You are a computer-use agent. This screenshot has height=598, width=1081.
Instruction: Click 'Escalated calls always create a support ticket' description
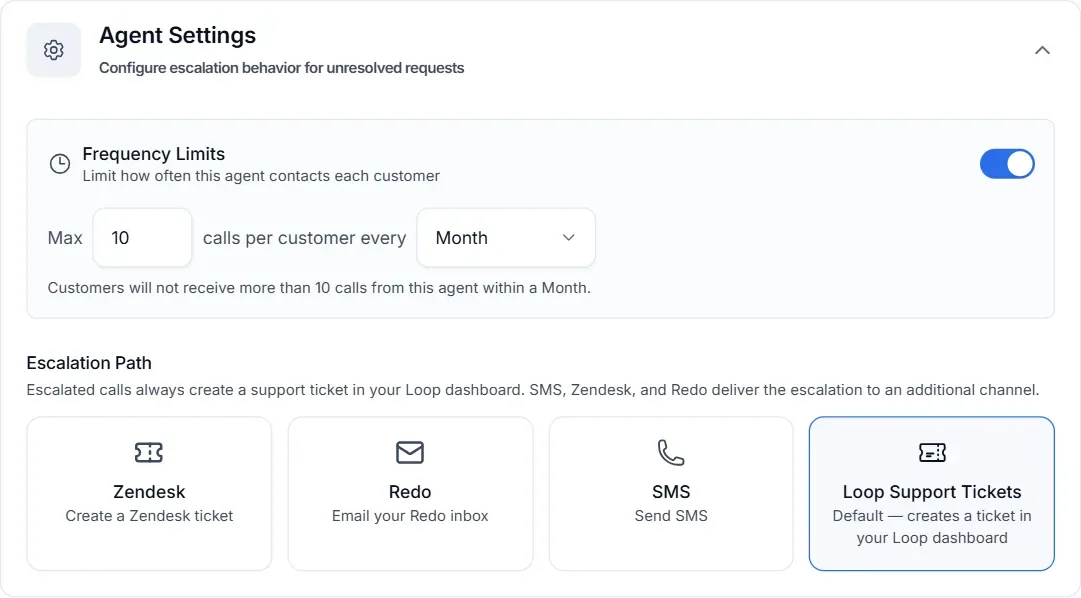click(533, 390)
